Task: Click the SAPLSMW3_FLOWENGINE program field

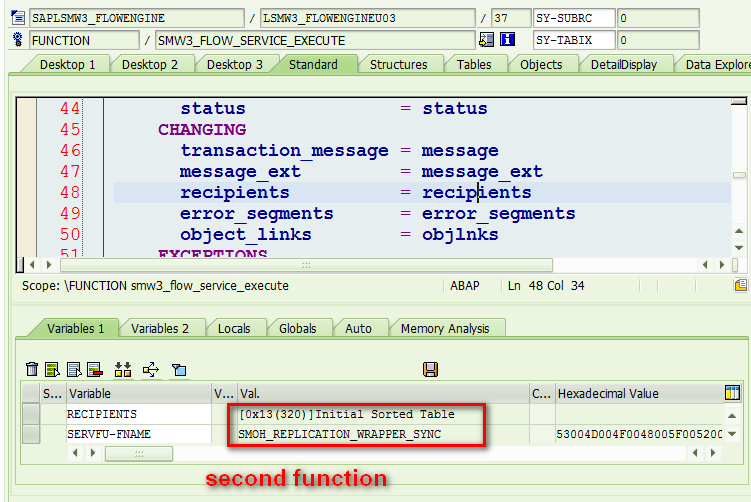Action: 137,18
